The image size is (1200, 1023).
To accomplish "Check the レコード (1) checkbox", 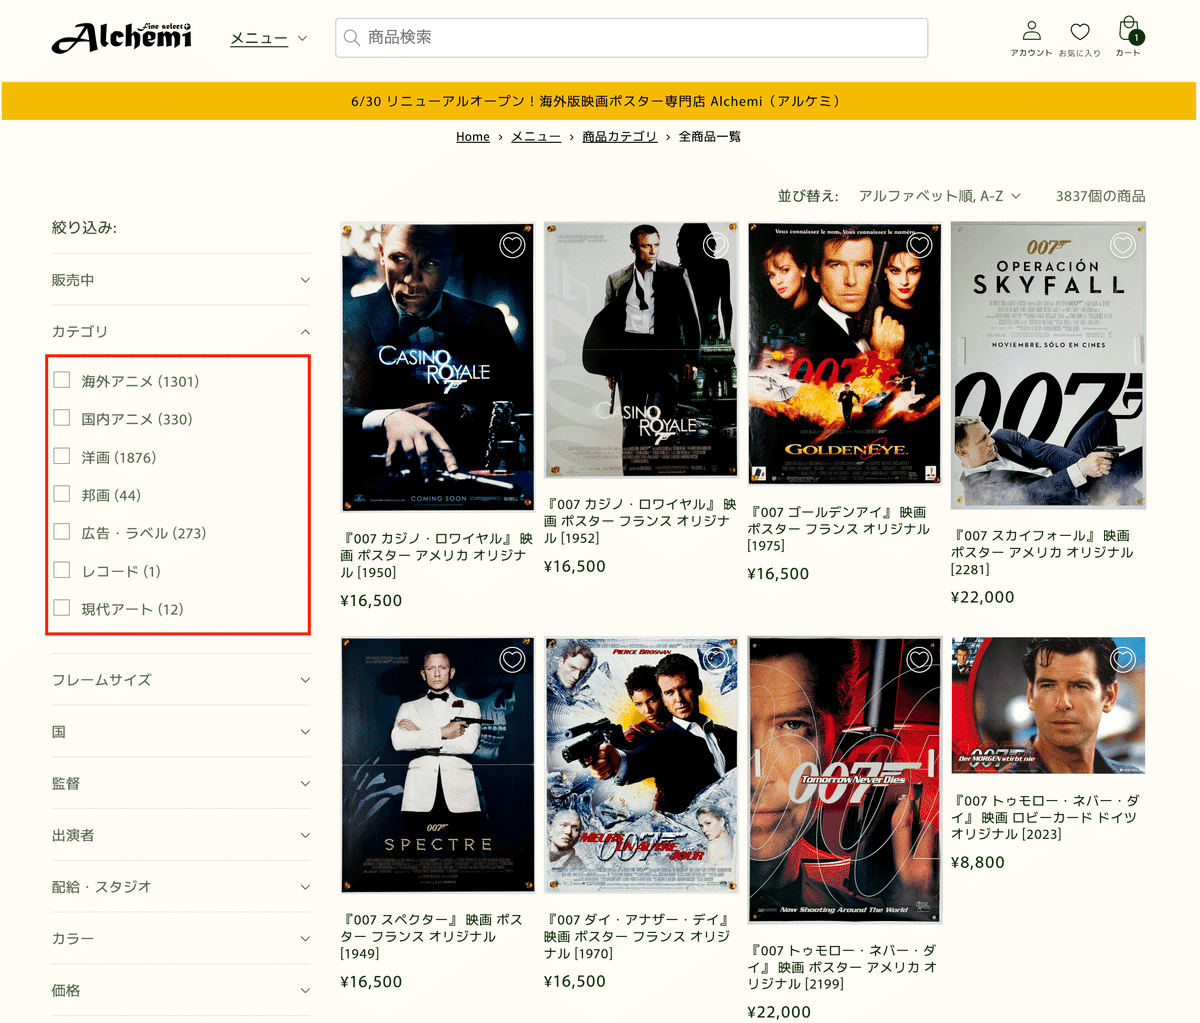I will 62,570.
